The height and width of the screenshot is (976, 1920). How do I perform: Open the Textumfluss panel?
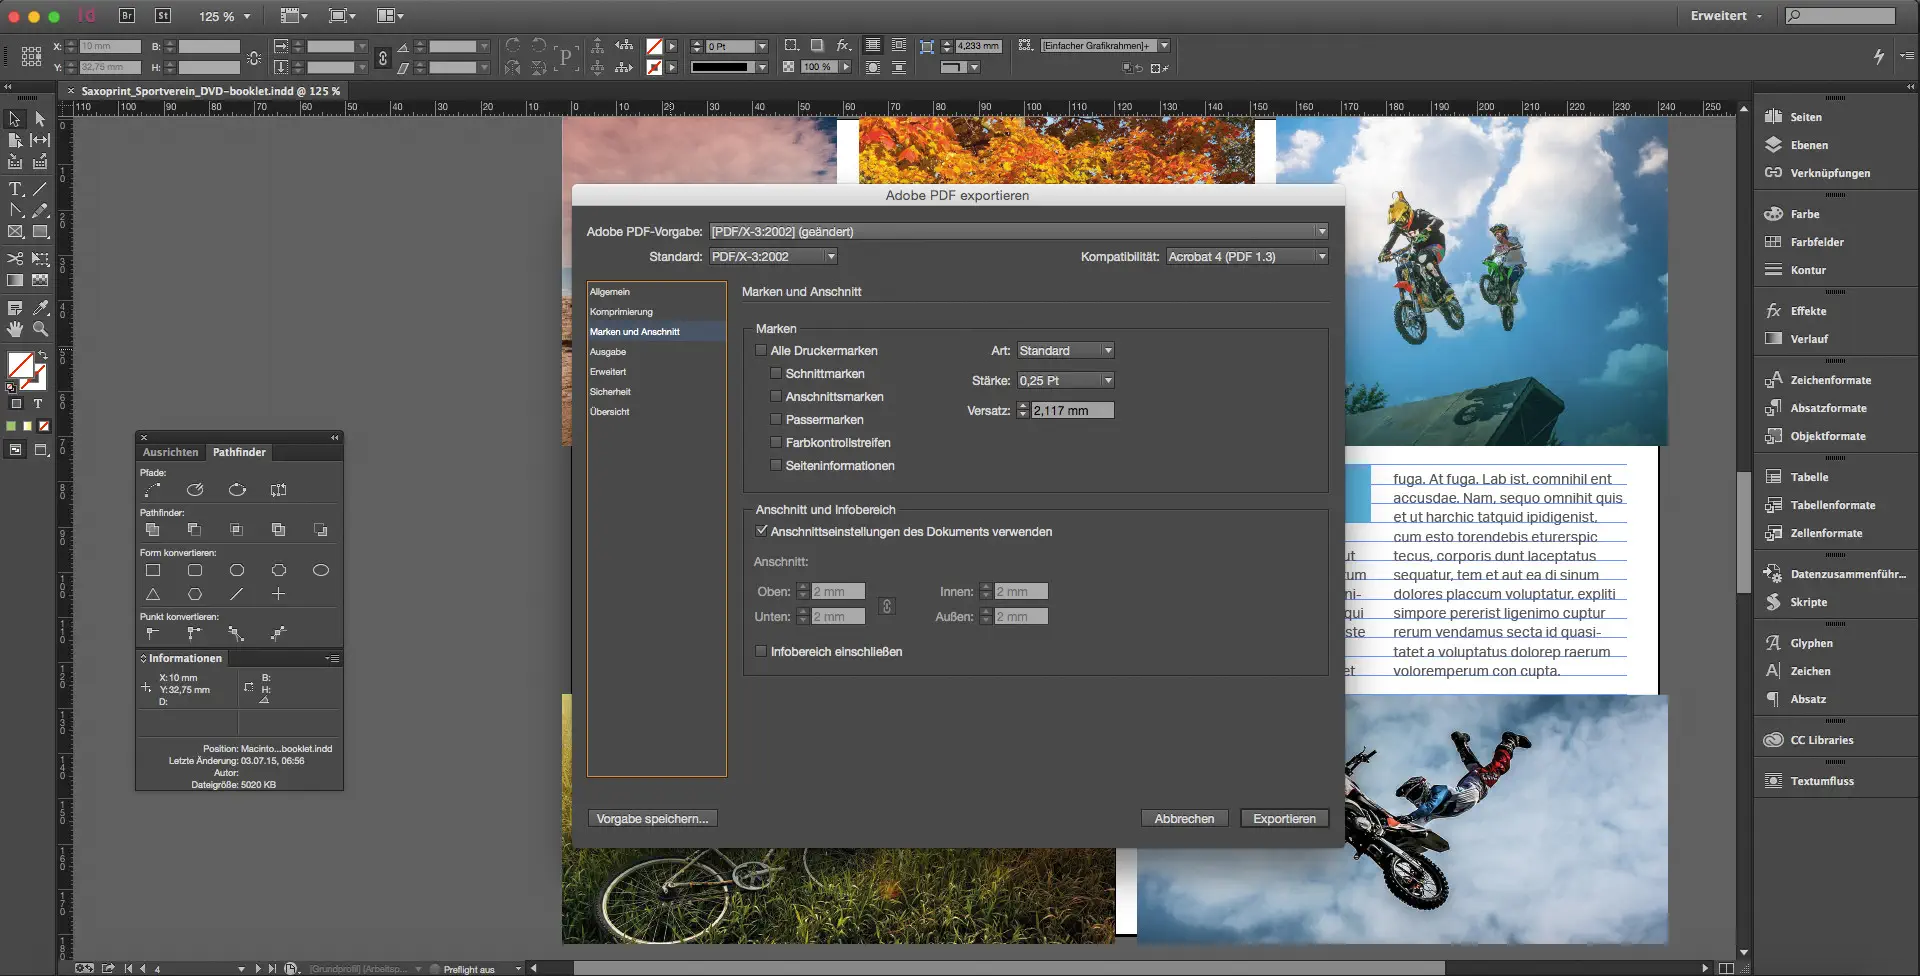coord(1821,781)
